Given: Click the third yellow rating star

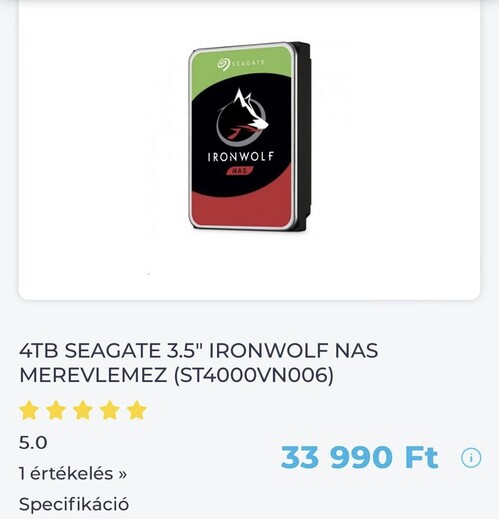Looking at the screenshot, I should 83,410.
